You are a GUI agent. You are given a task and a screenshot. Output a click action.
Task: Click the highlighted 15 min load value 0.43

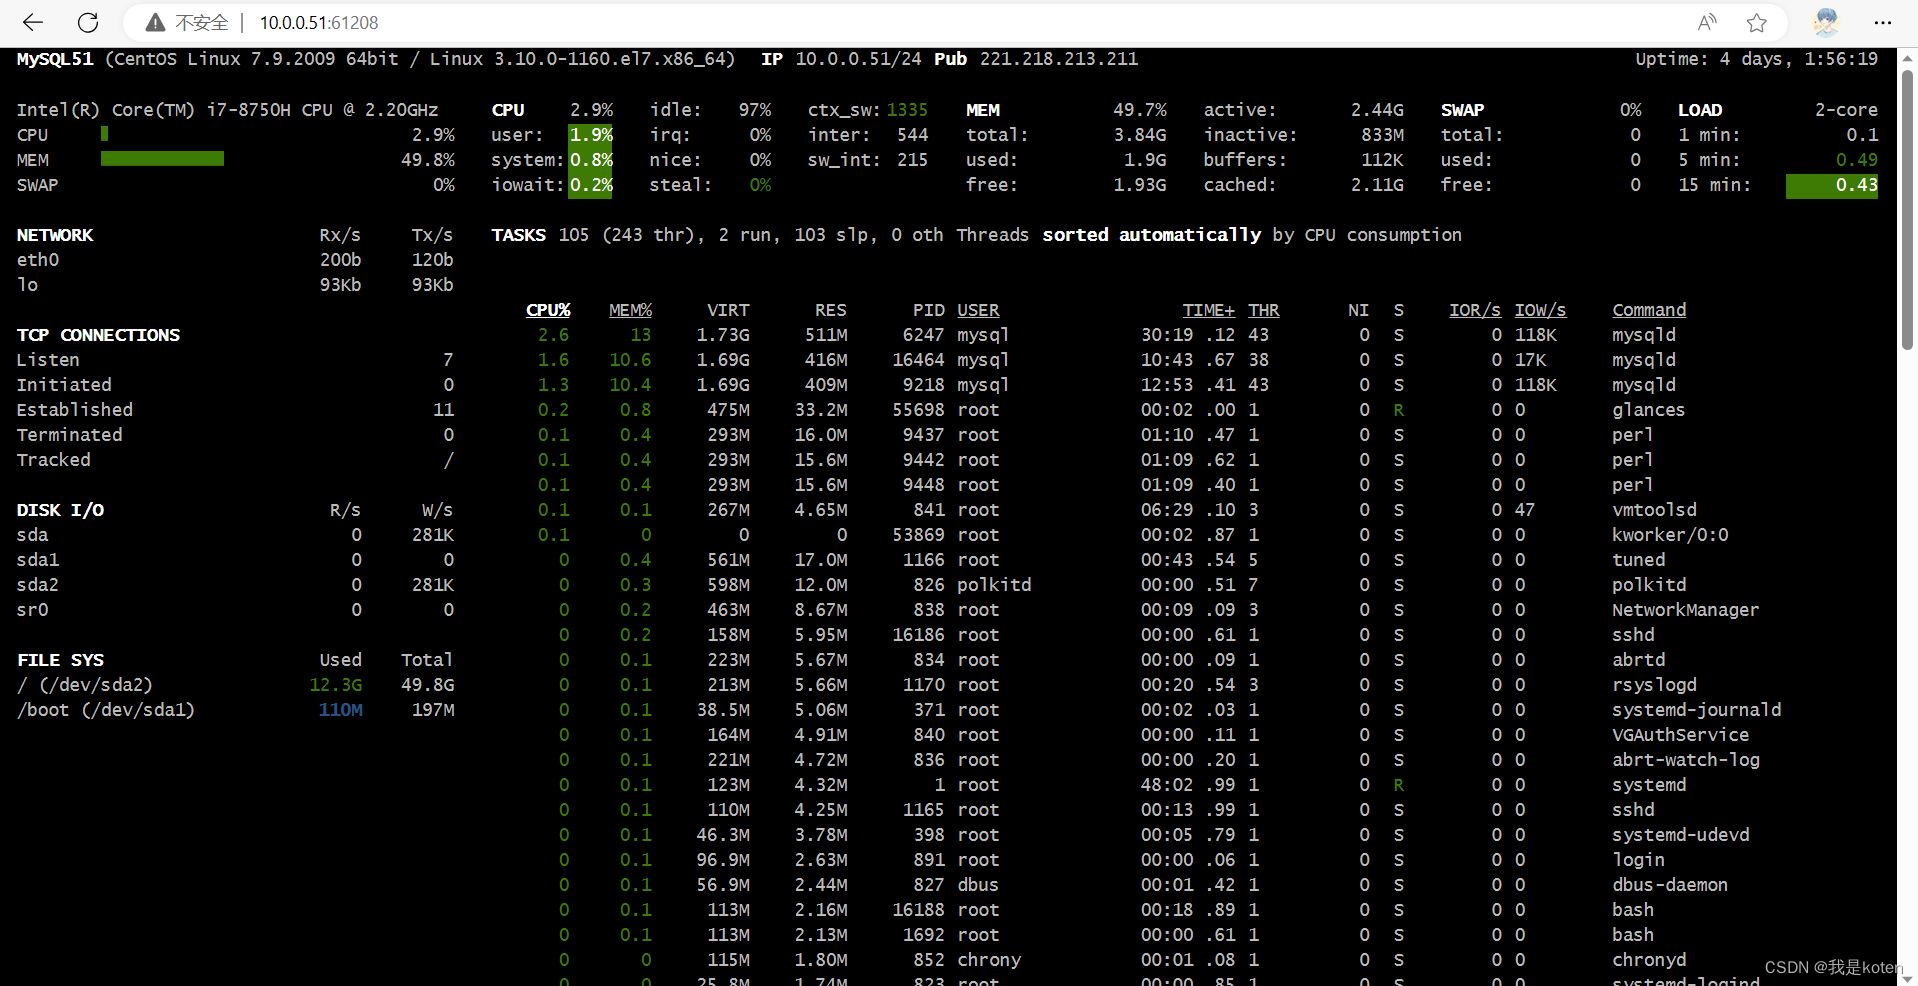point(1832,185)
